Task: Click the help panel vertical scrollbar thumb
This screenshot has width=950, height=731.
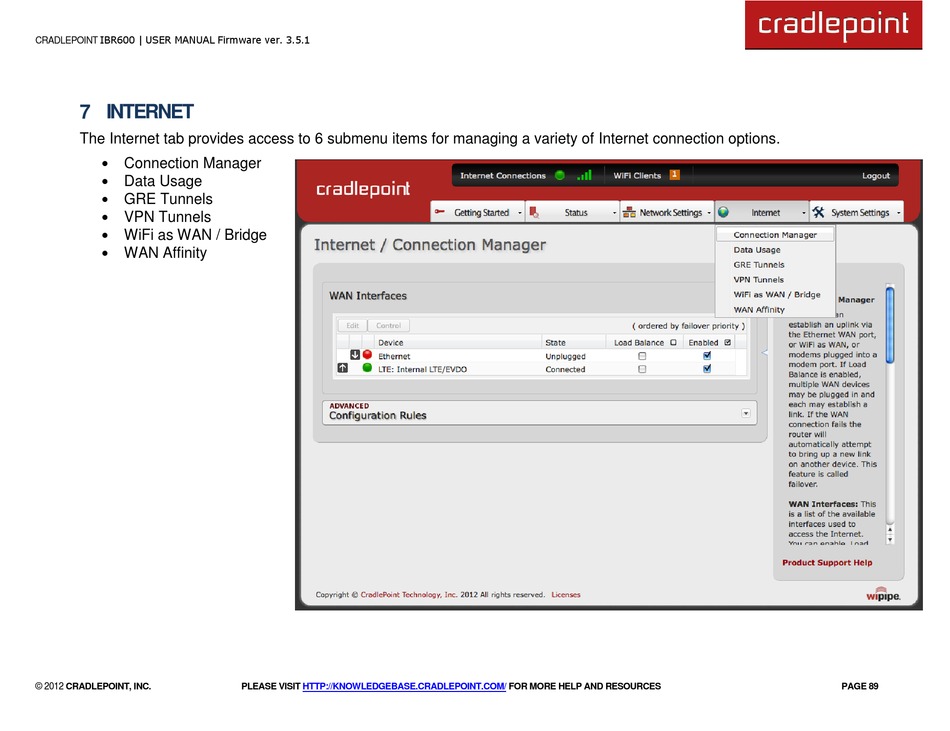Action: pos(890,325)
